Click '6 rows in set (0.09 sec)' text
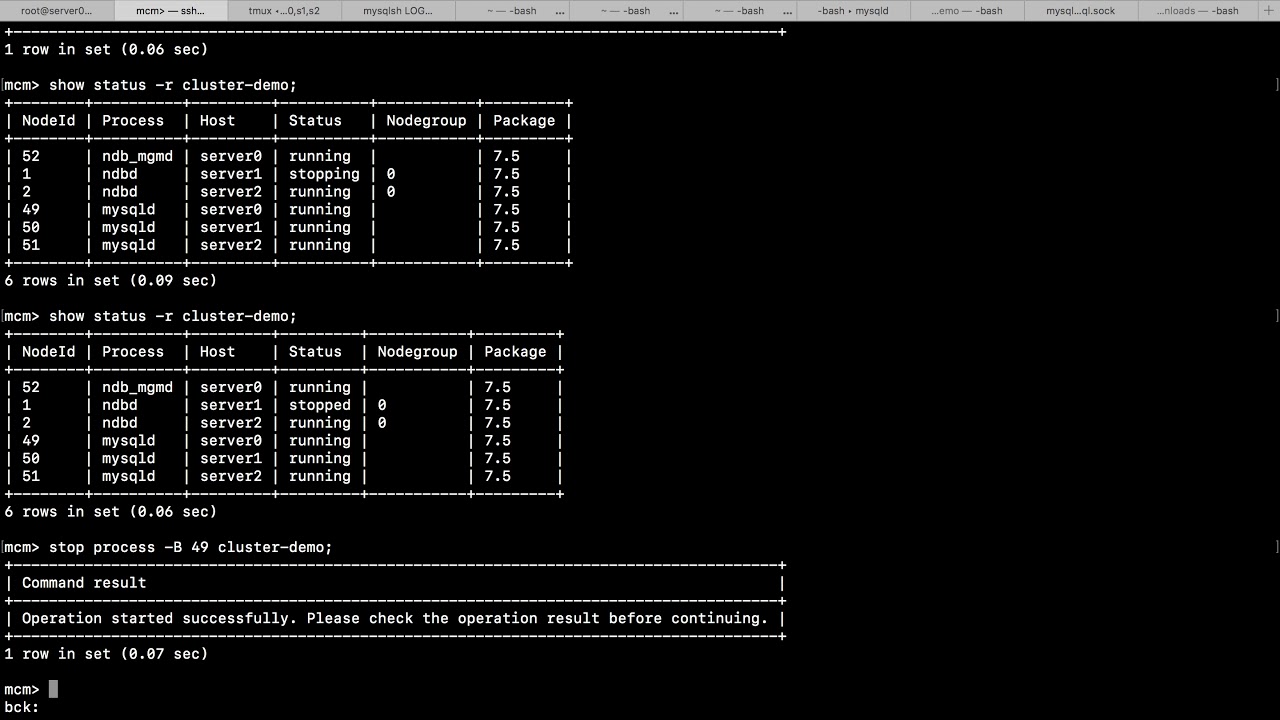1280x720 pixels. pyautogui.click(x=110, y=281)
